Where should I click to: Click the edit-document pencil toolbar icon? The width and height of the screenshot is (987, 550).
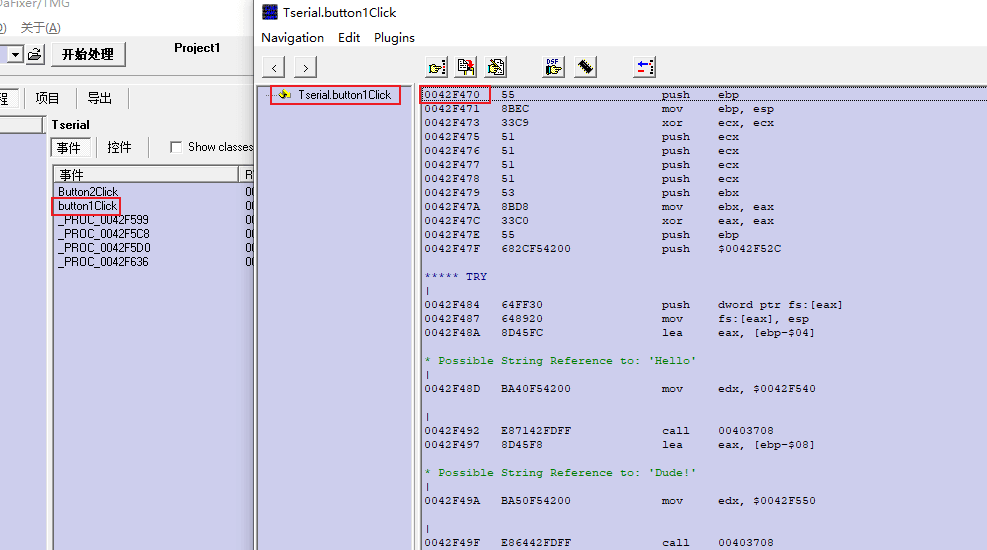coord(496,67)
